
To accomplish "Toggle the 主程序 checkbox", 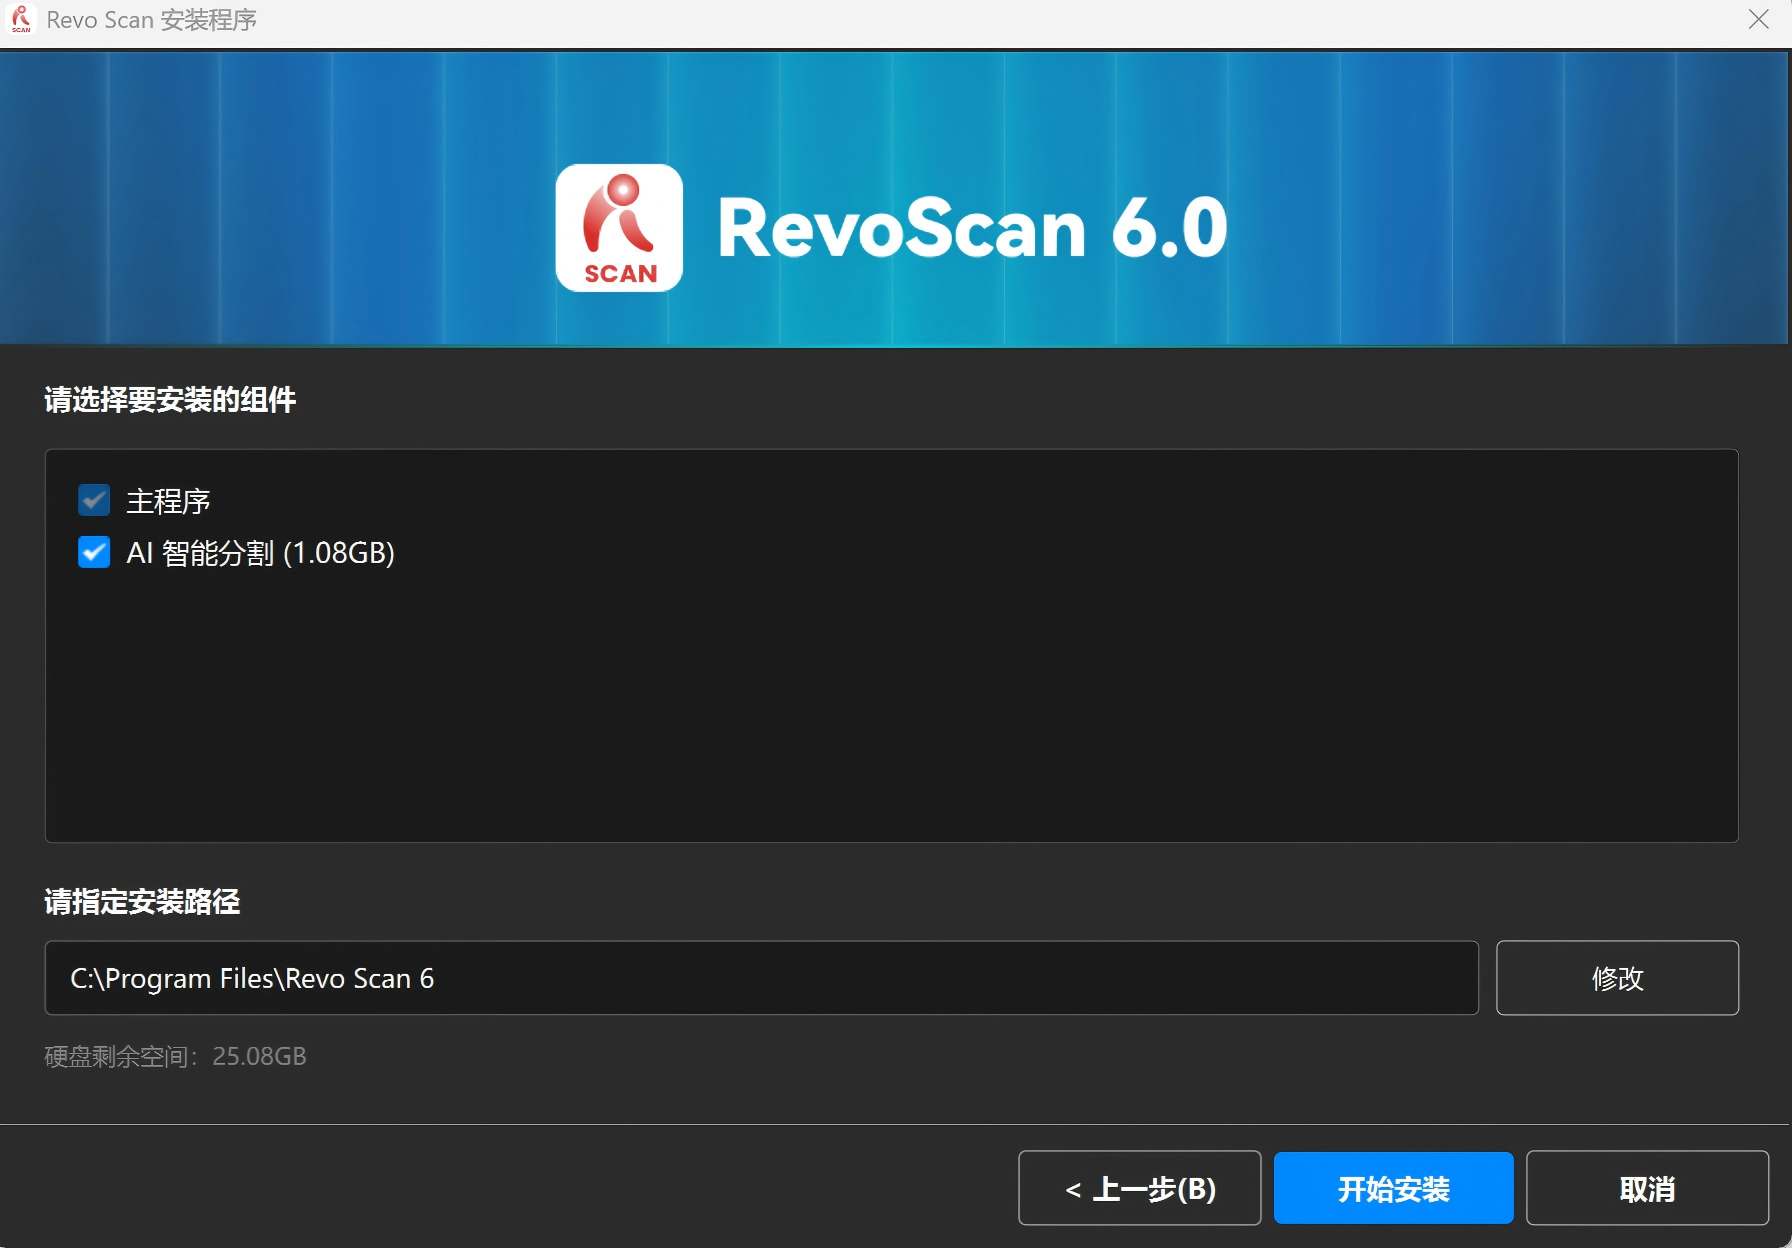I will (94, 500).
